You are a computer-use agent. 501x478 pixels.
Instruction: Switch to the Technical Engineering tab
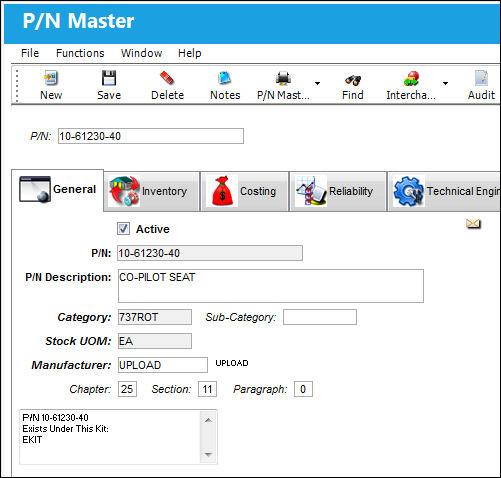coord(444,191)
